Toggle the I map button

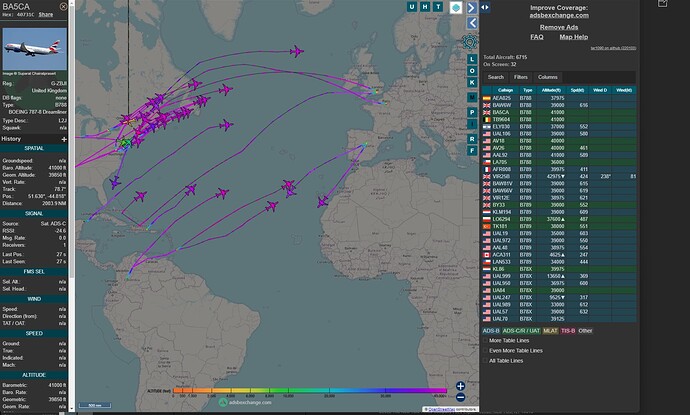[x=472, y=124]
